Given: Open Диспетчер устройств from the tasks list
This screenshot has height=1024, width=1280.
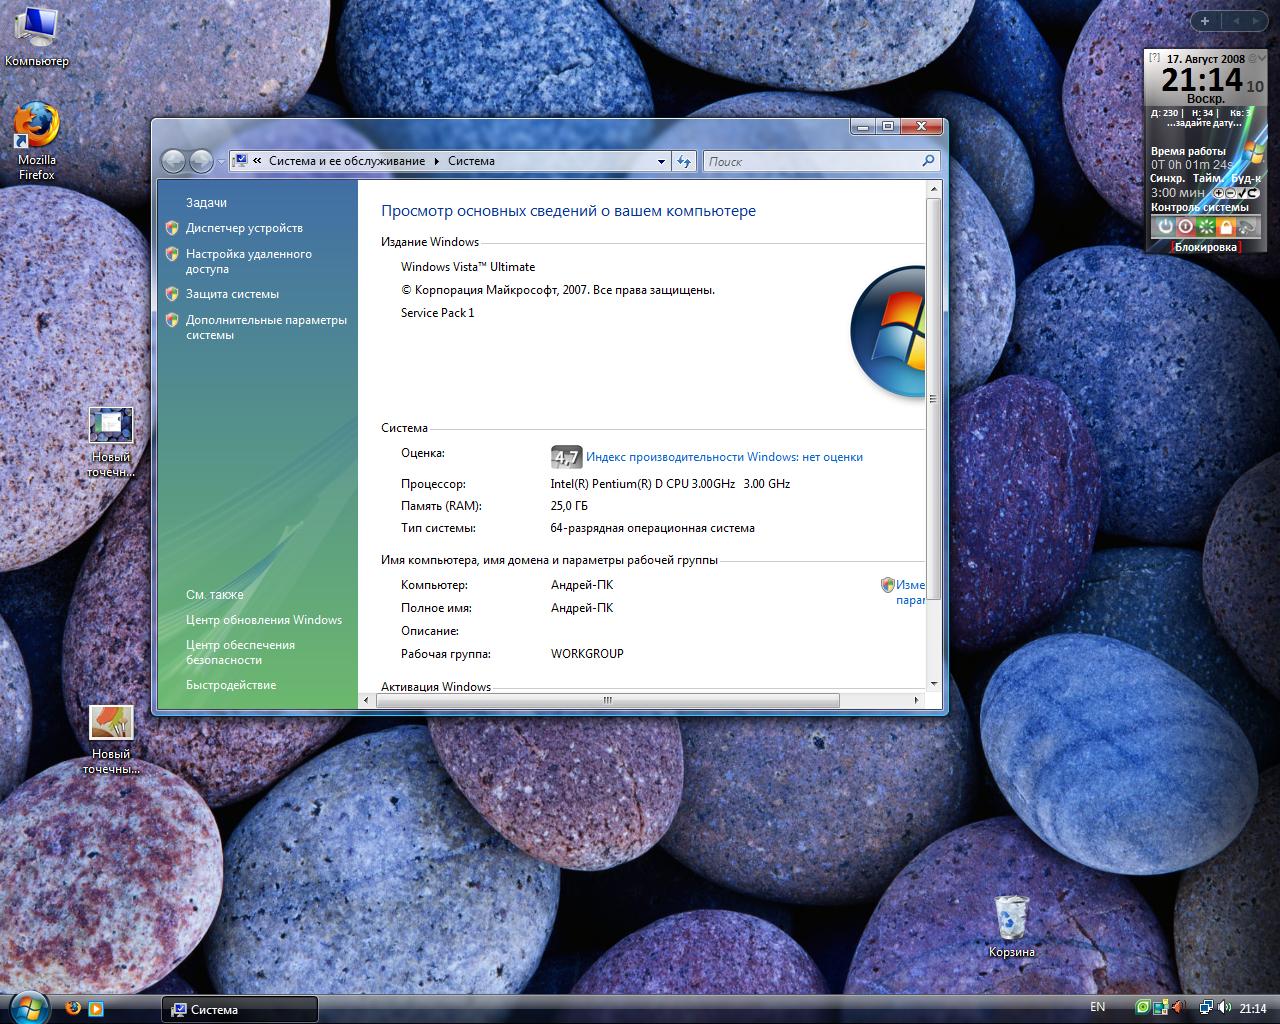Looking at the screenshot, I should [244, 228].
